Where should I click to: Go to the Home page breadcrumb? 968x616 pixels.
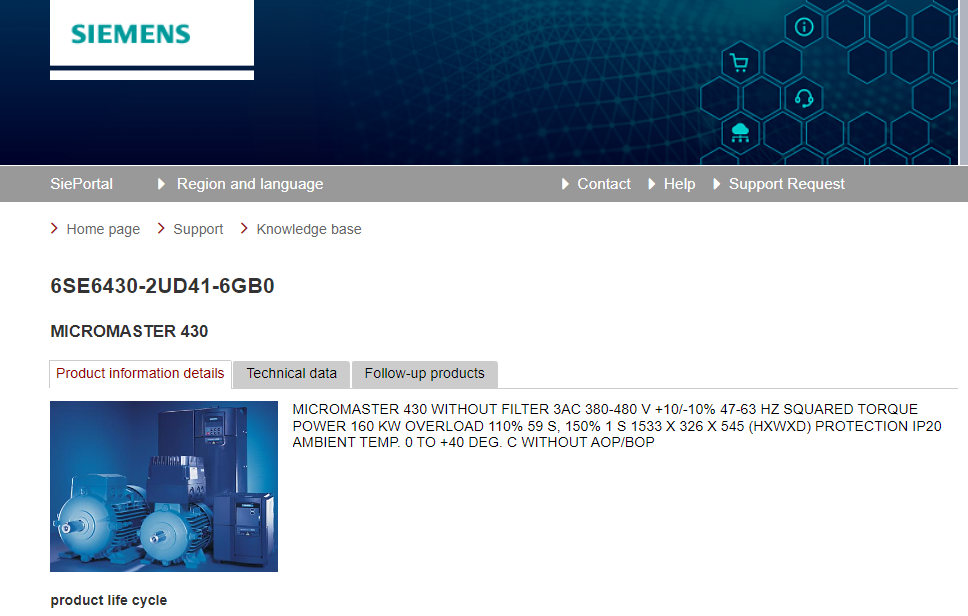(103, 229)
